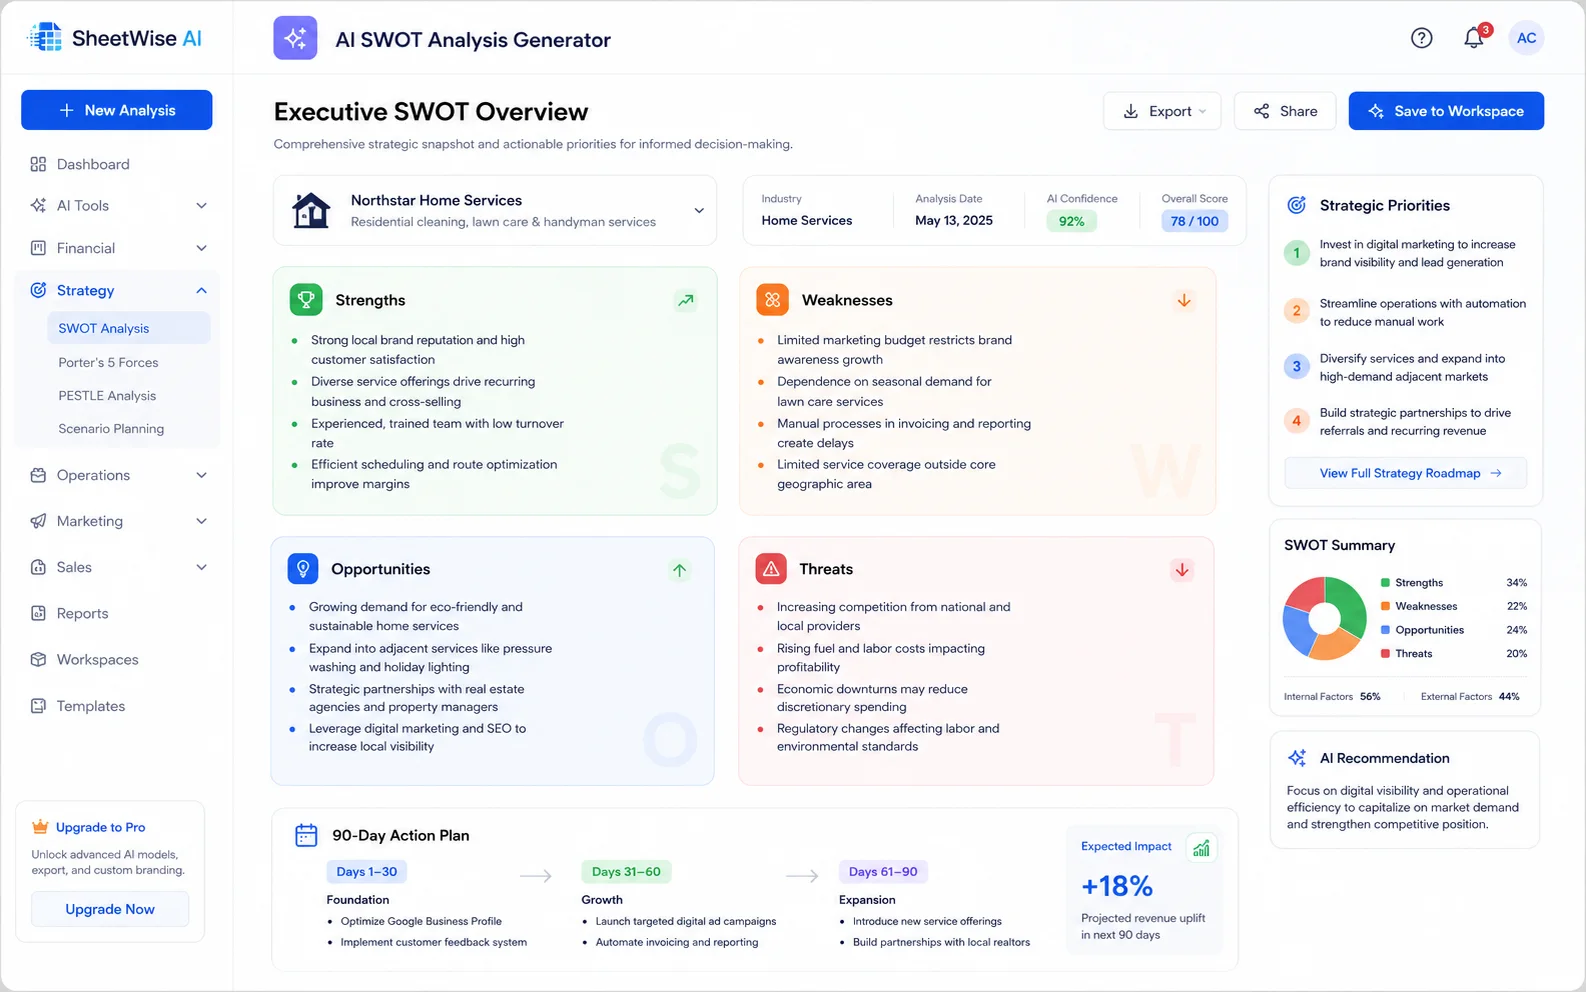
Task: Click the Sales bag icon
Action: pyautogui.click(x=38, y=567)
